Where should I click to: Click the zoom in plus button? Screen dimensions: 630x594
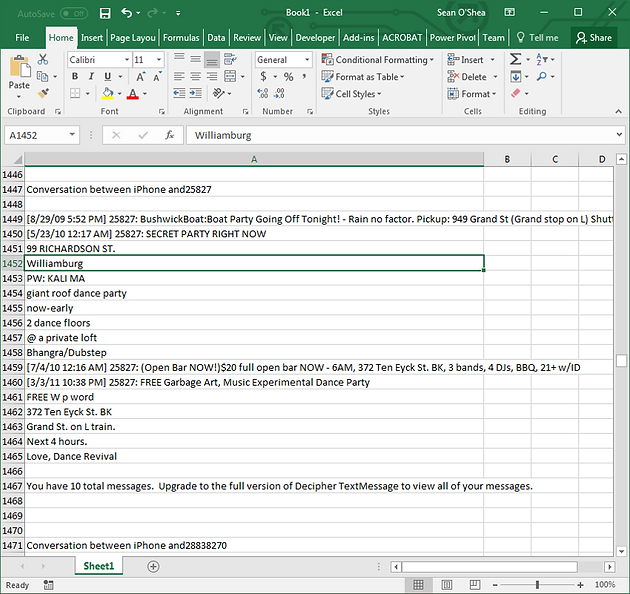580,585
